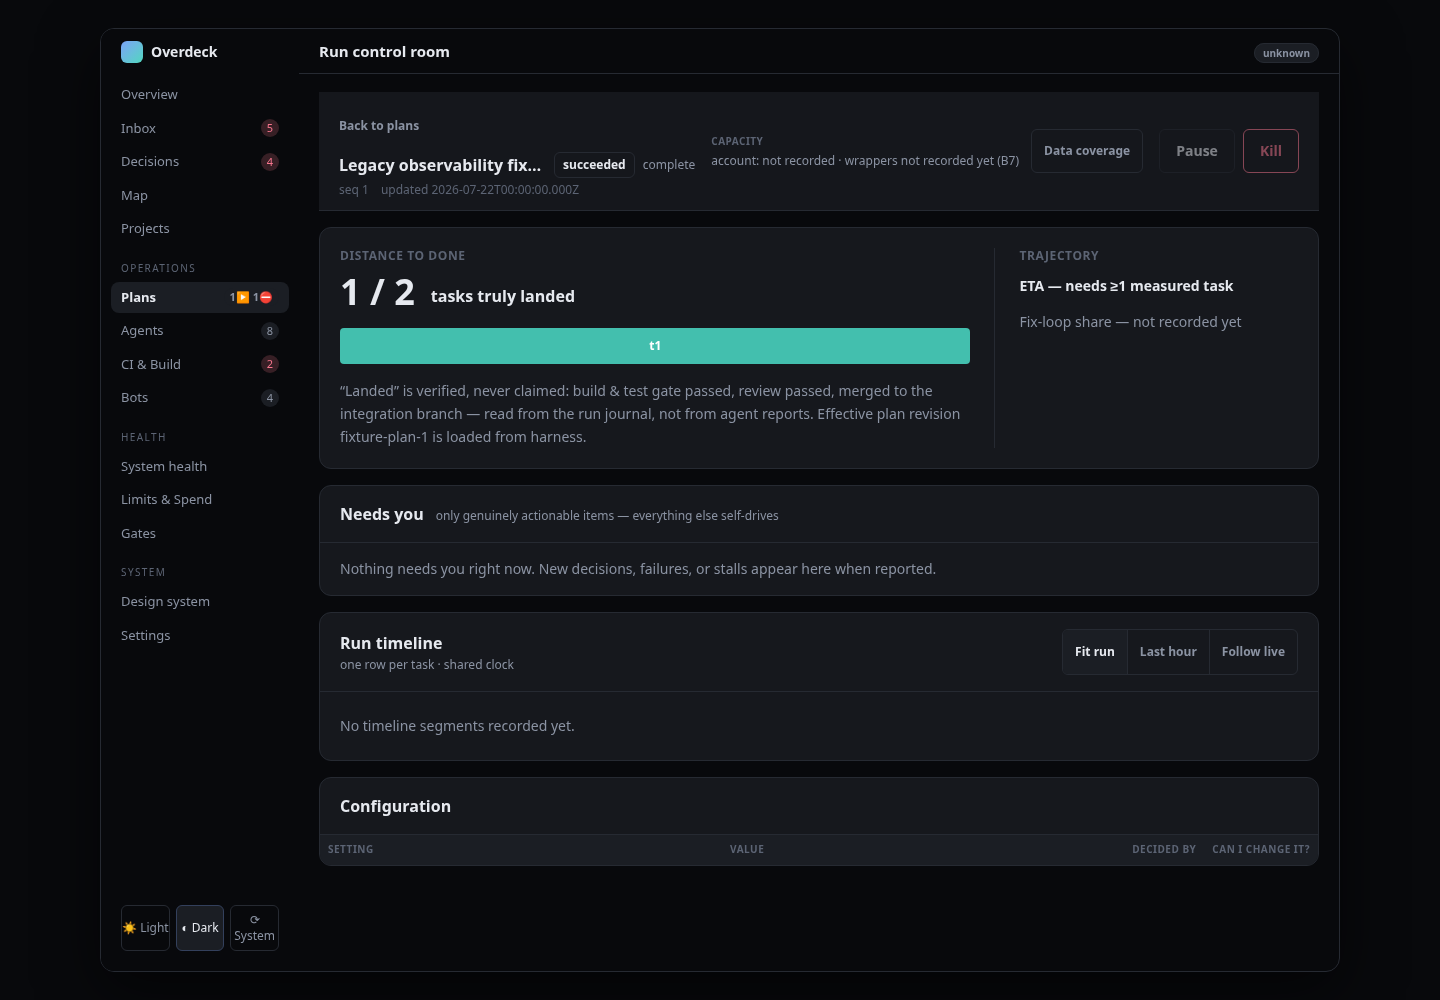This screenshot has width=1440, height=1000.
Task: Click the CAN I CHANGE IT? column header
Action: (1261, 850)
